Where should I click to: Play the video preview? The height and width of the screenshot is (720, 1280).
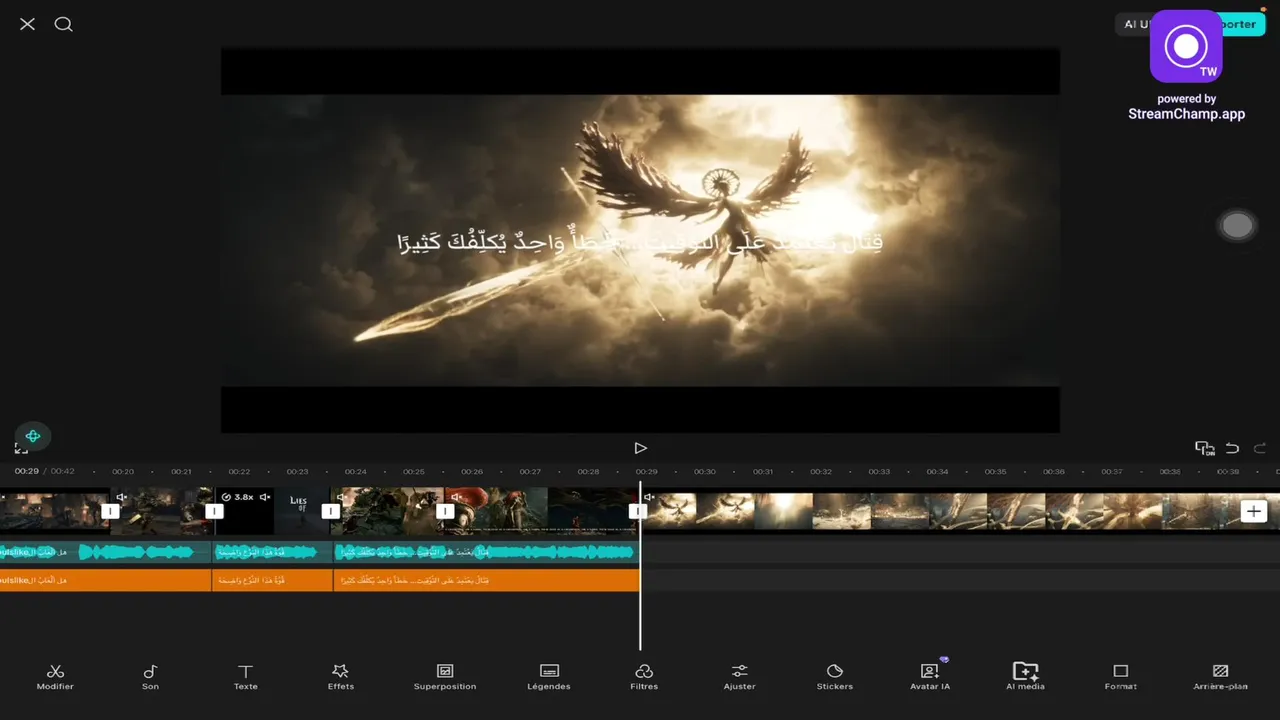(x=640, y=448)
